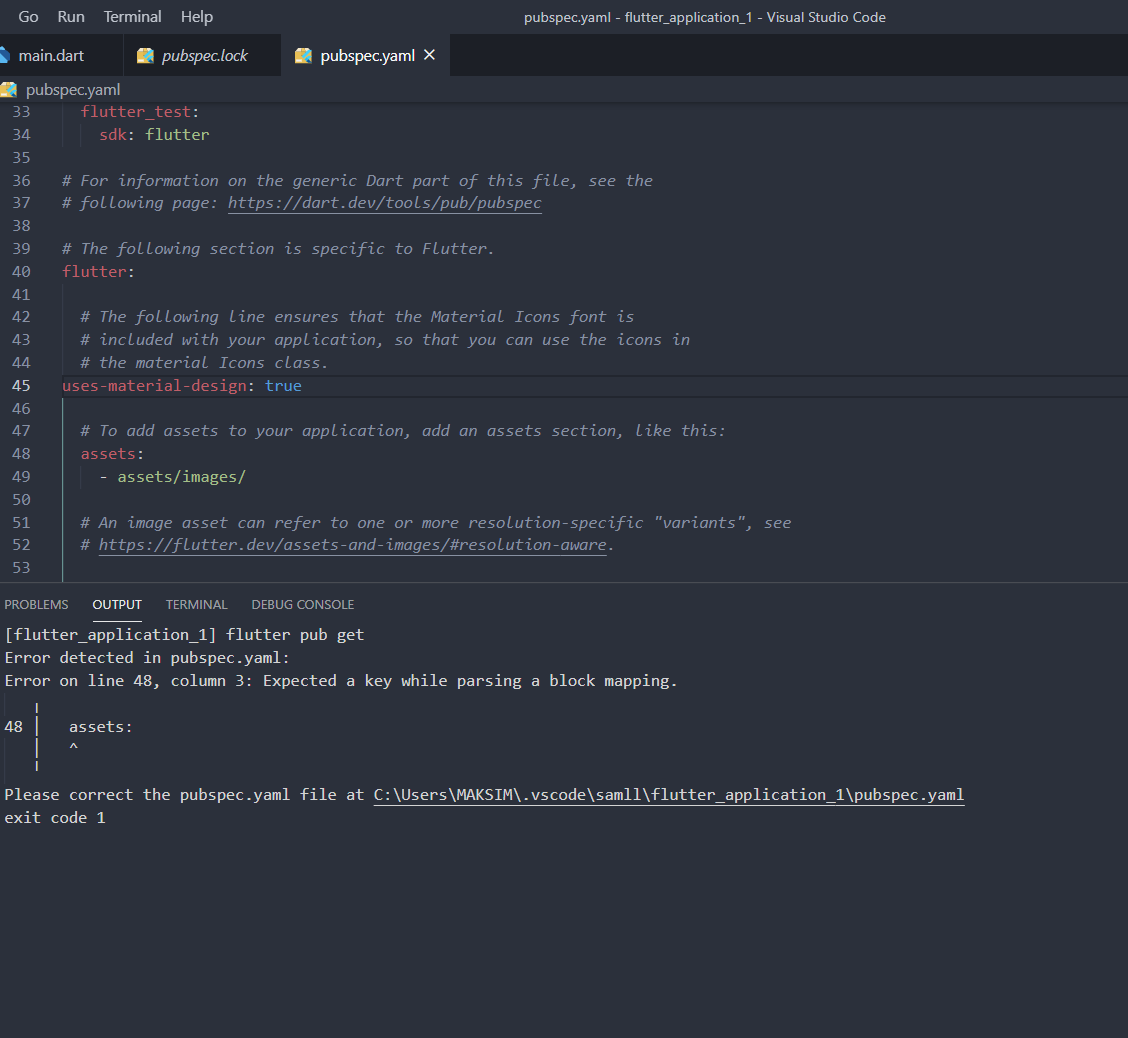This screenshot has height=1038, width=1128.
Task: Click the pubspec.yaml breadcrumb
Action: click(x=73, y=90)
